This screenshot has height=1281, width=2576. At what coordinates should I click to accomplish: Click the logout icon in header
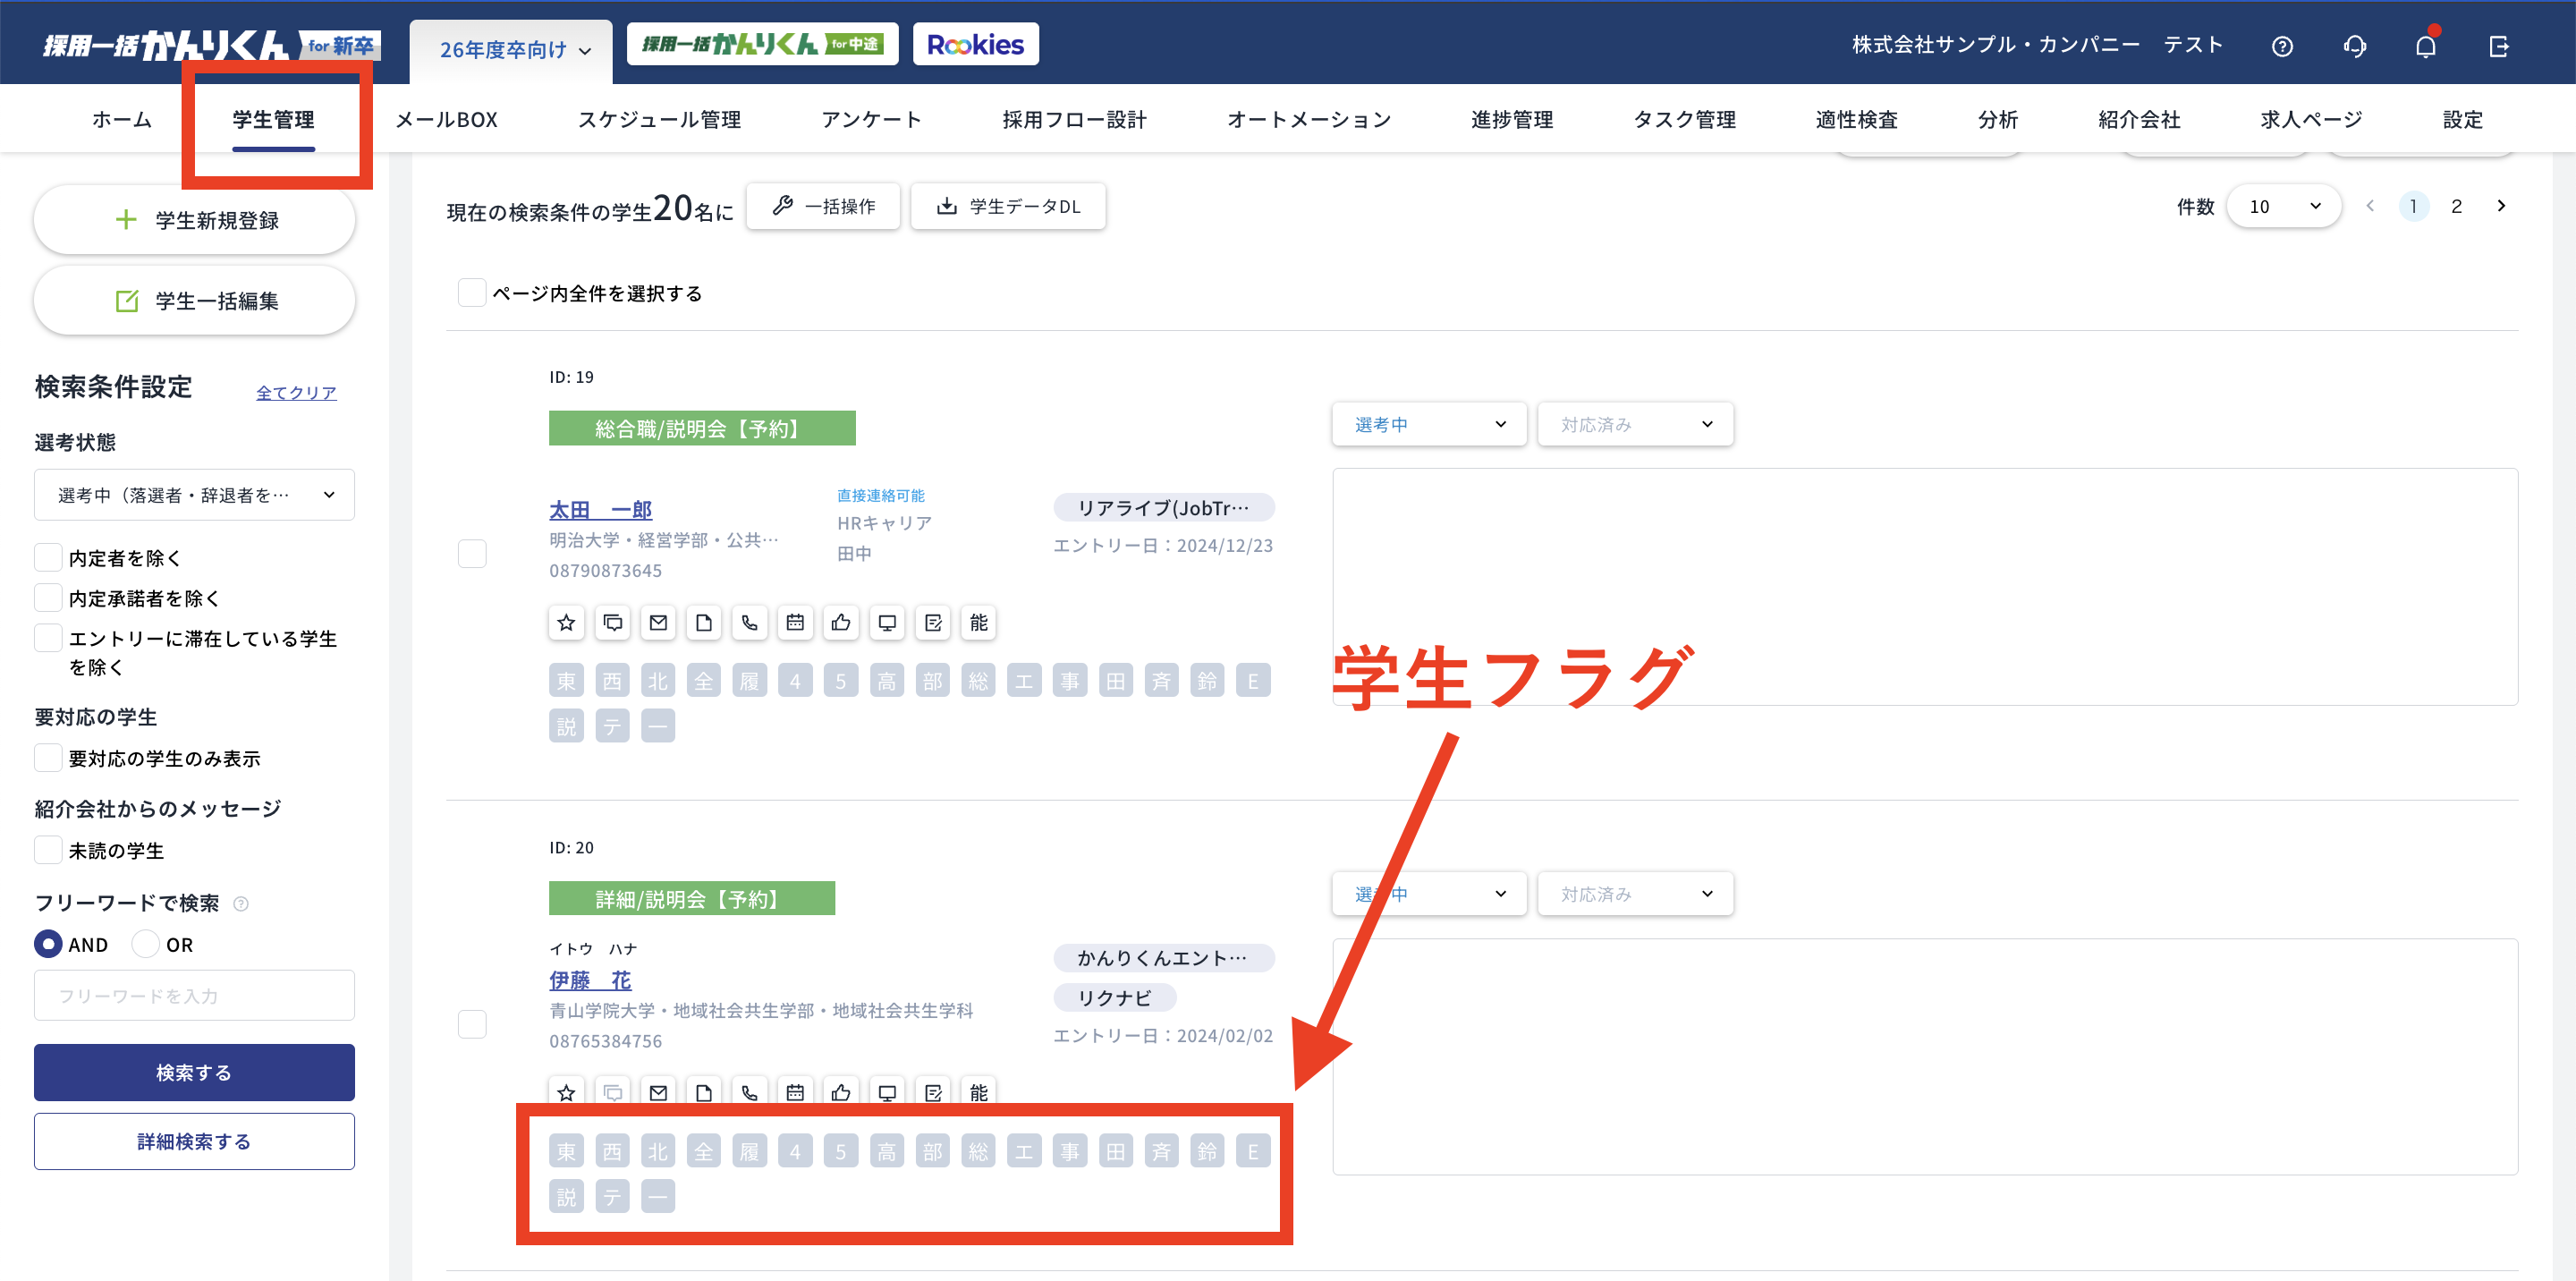point(2498,46)
